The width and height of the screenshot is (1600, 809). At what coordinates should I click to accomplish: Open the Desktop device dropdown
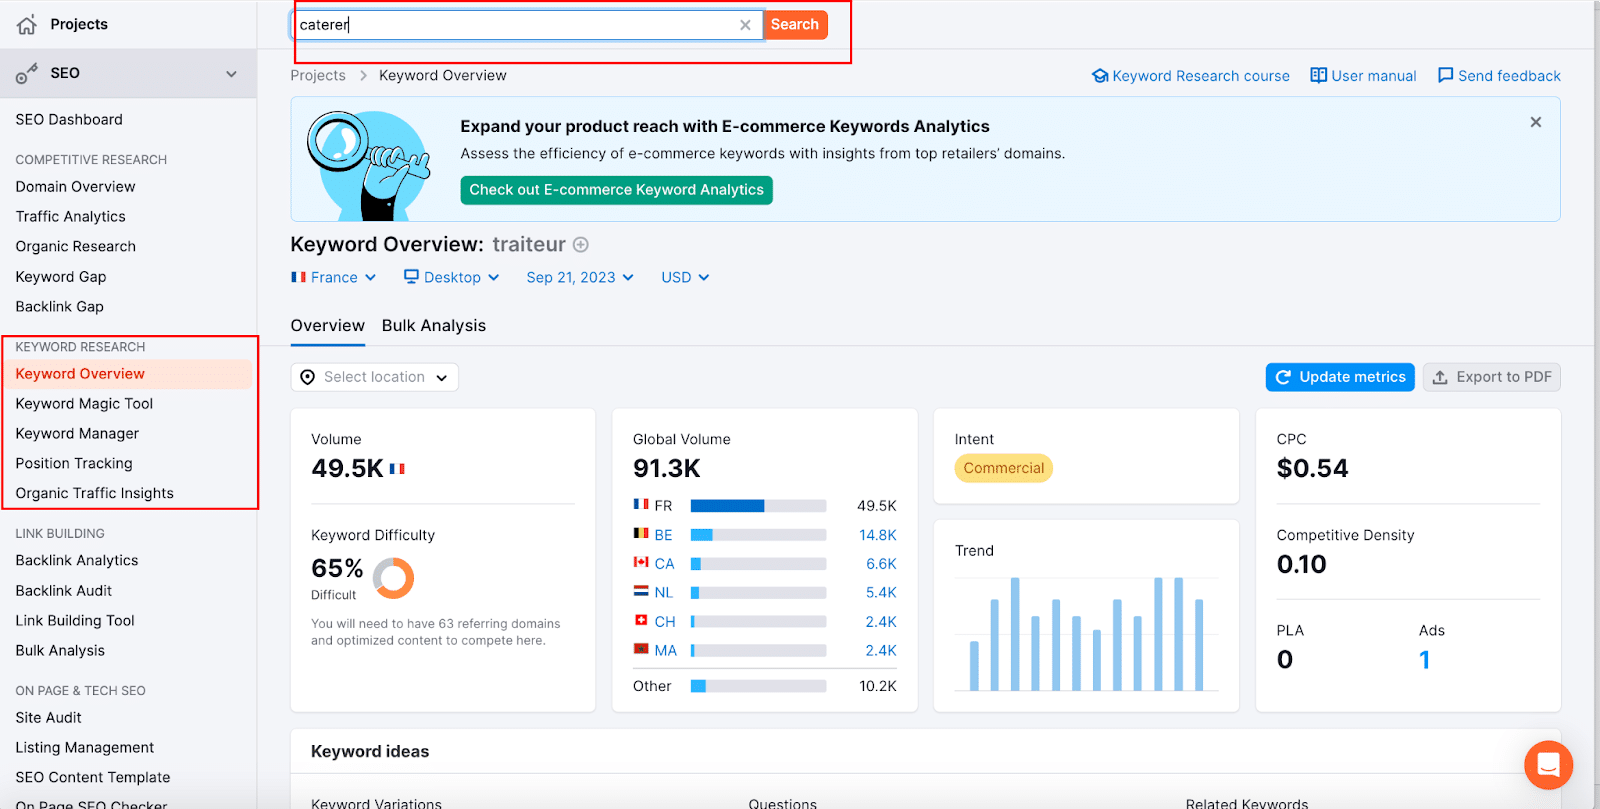tap(451, 277)
